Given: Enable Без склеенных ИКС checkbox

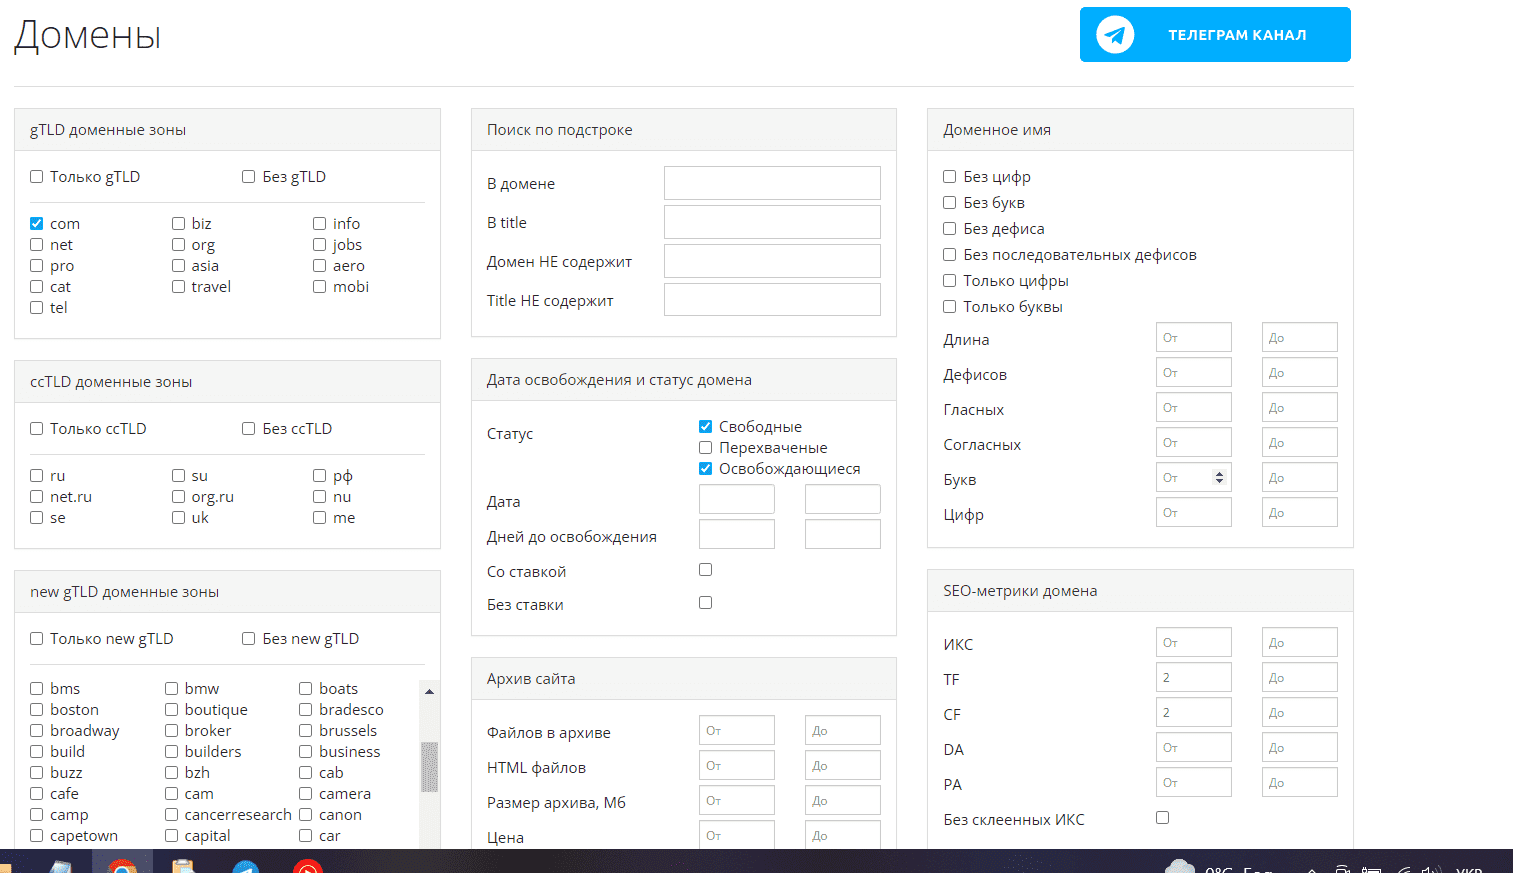Looking at the screenshot, I should point(1162,818).
